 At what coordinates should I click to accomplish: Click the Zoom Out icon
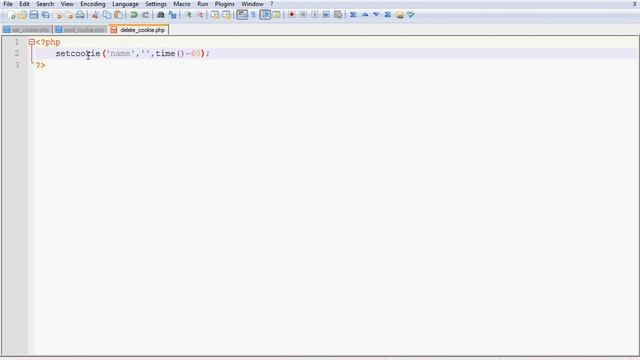pos(200,15)
